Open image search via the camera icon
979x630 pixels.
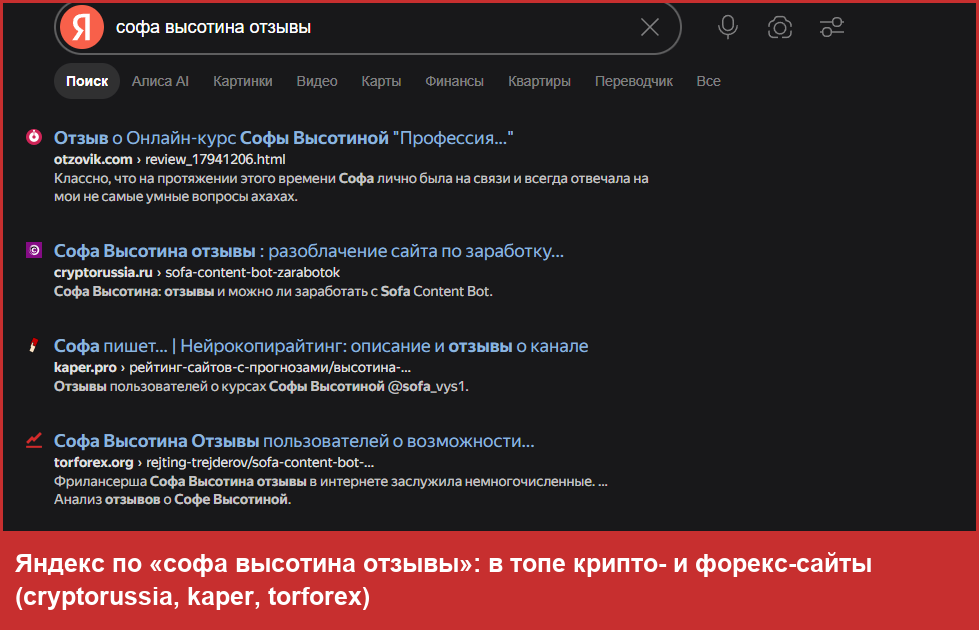click(780, 27)
